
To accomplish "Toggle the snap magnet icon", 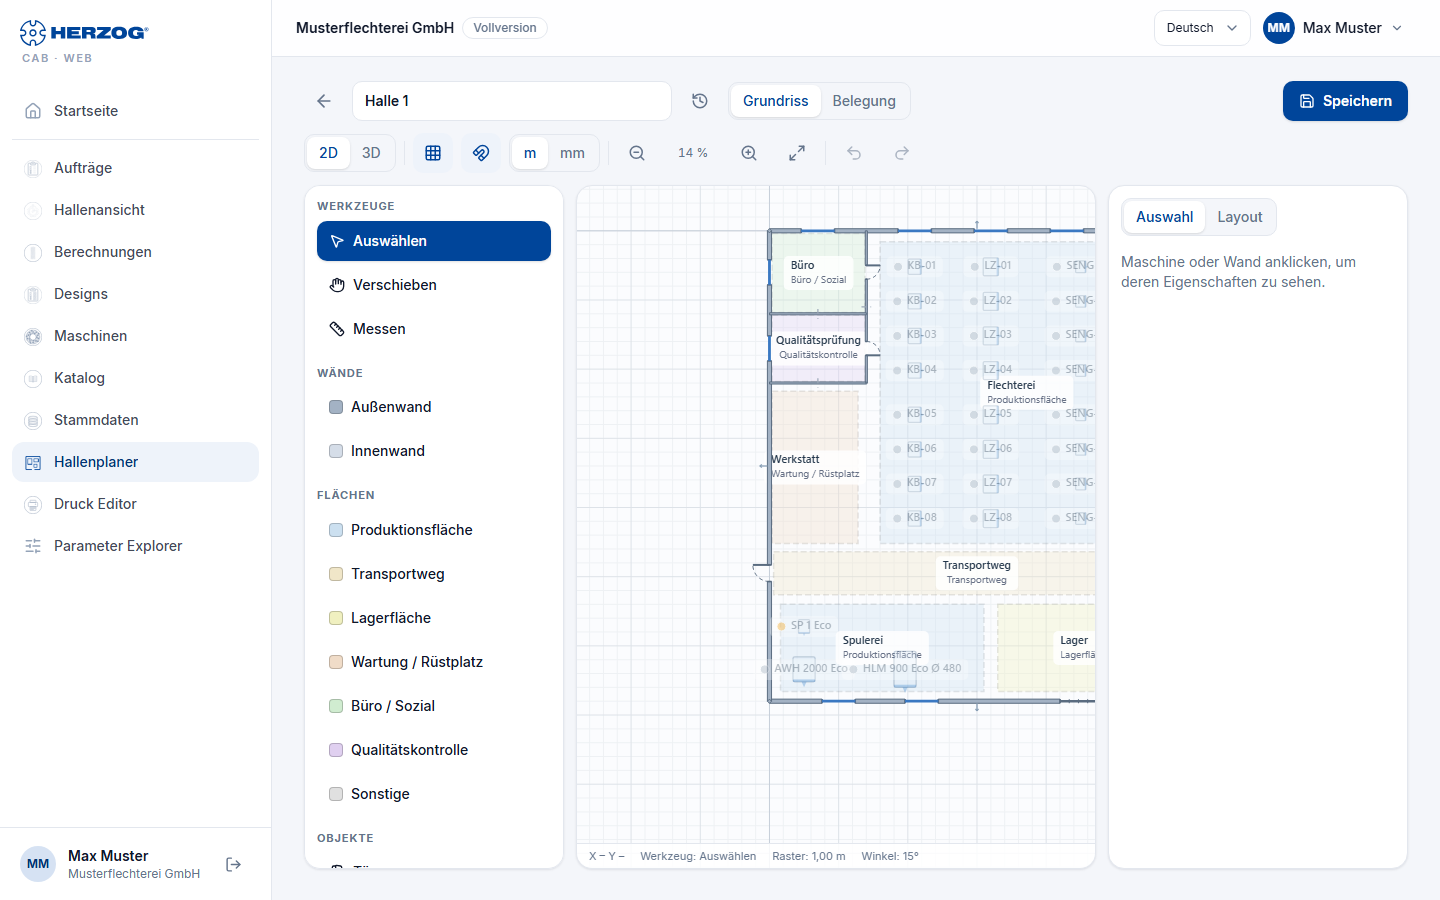I will [481, 153].
